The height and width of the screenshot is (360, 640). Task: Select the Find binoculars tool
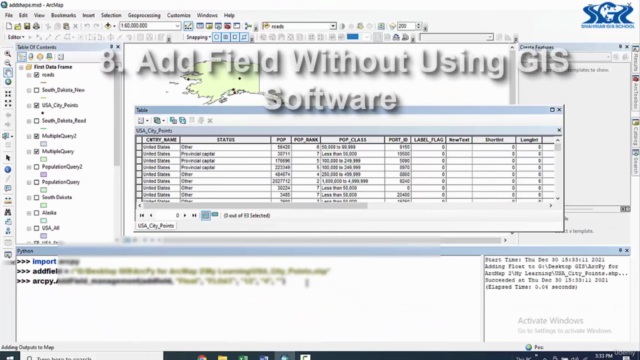pyautogui.click(x=8, y=212)
